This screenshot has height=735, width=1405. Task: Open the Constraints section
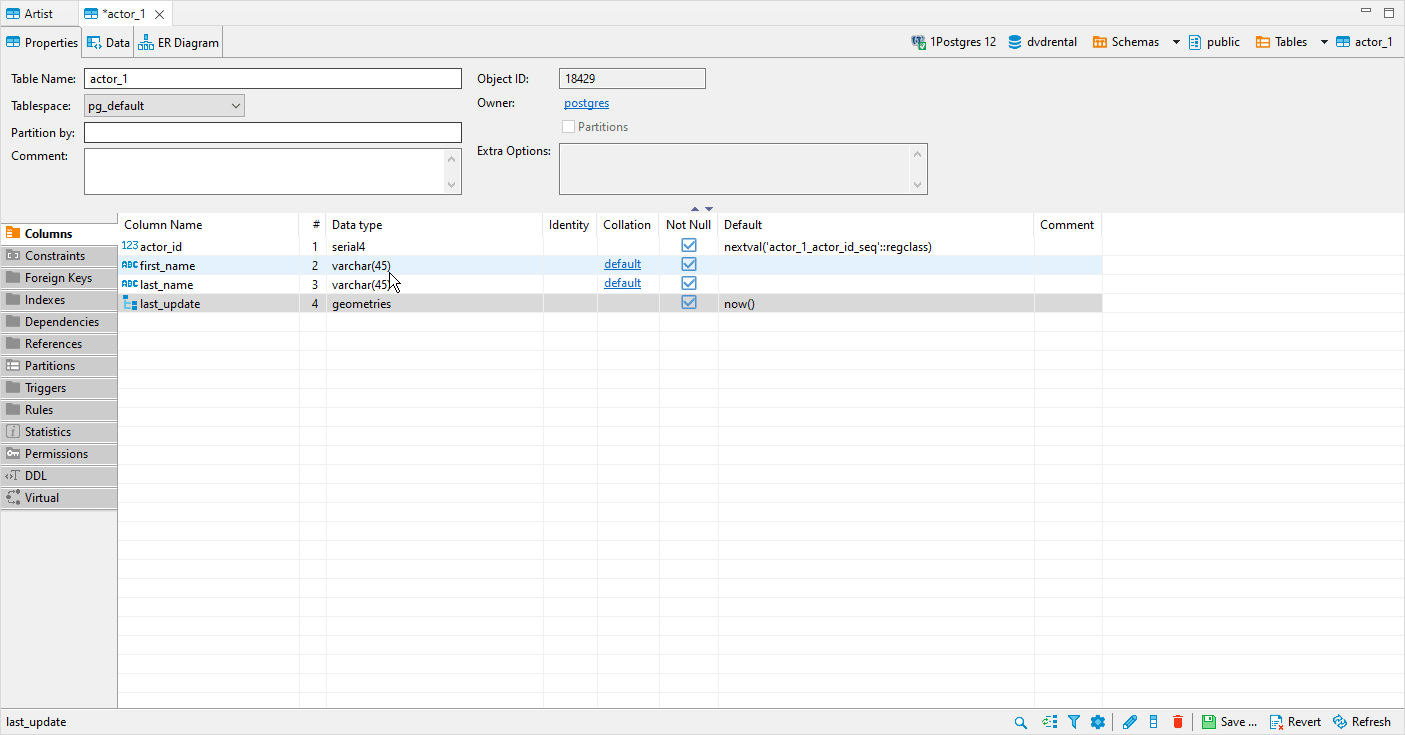(59, 256)
